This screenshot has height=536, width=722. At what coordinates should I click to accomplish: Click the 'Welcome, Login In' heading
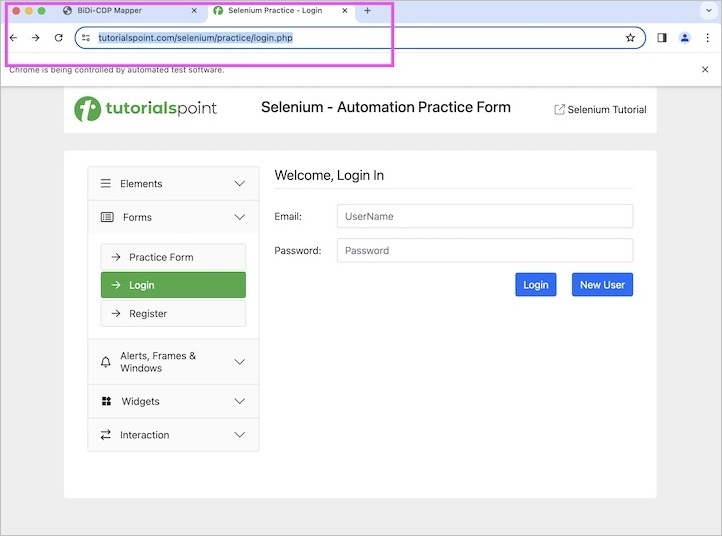pos(329,175)
